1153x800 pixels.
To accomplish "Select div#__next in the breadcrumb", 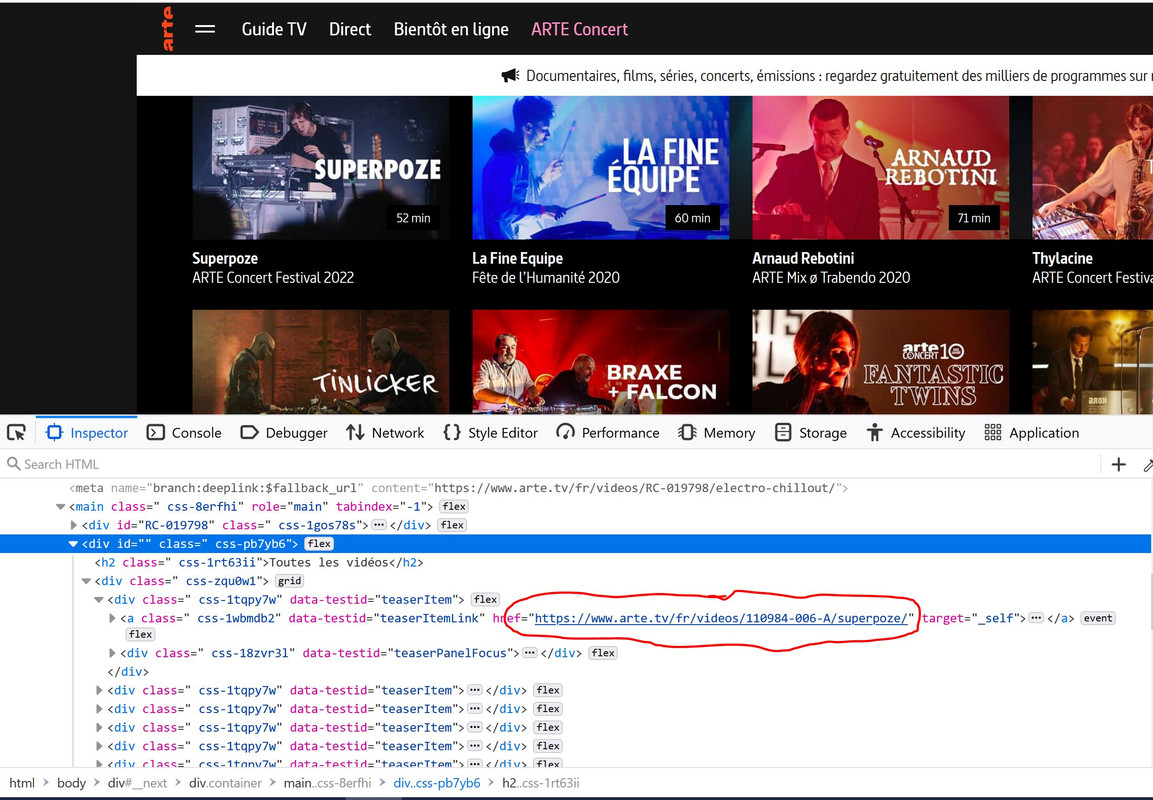I will click(x=138, y=783).
